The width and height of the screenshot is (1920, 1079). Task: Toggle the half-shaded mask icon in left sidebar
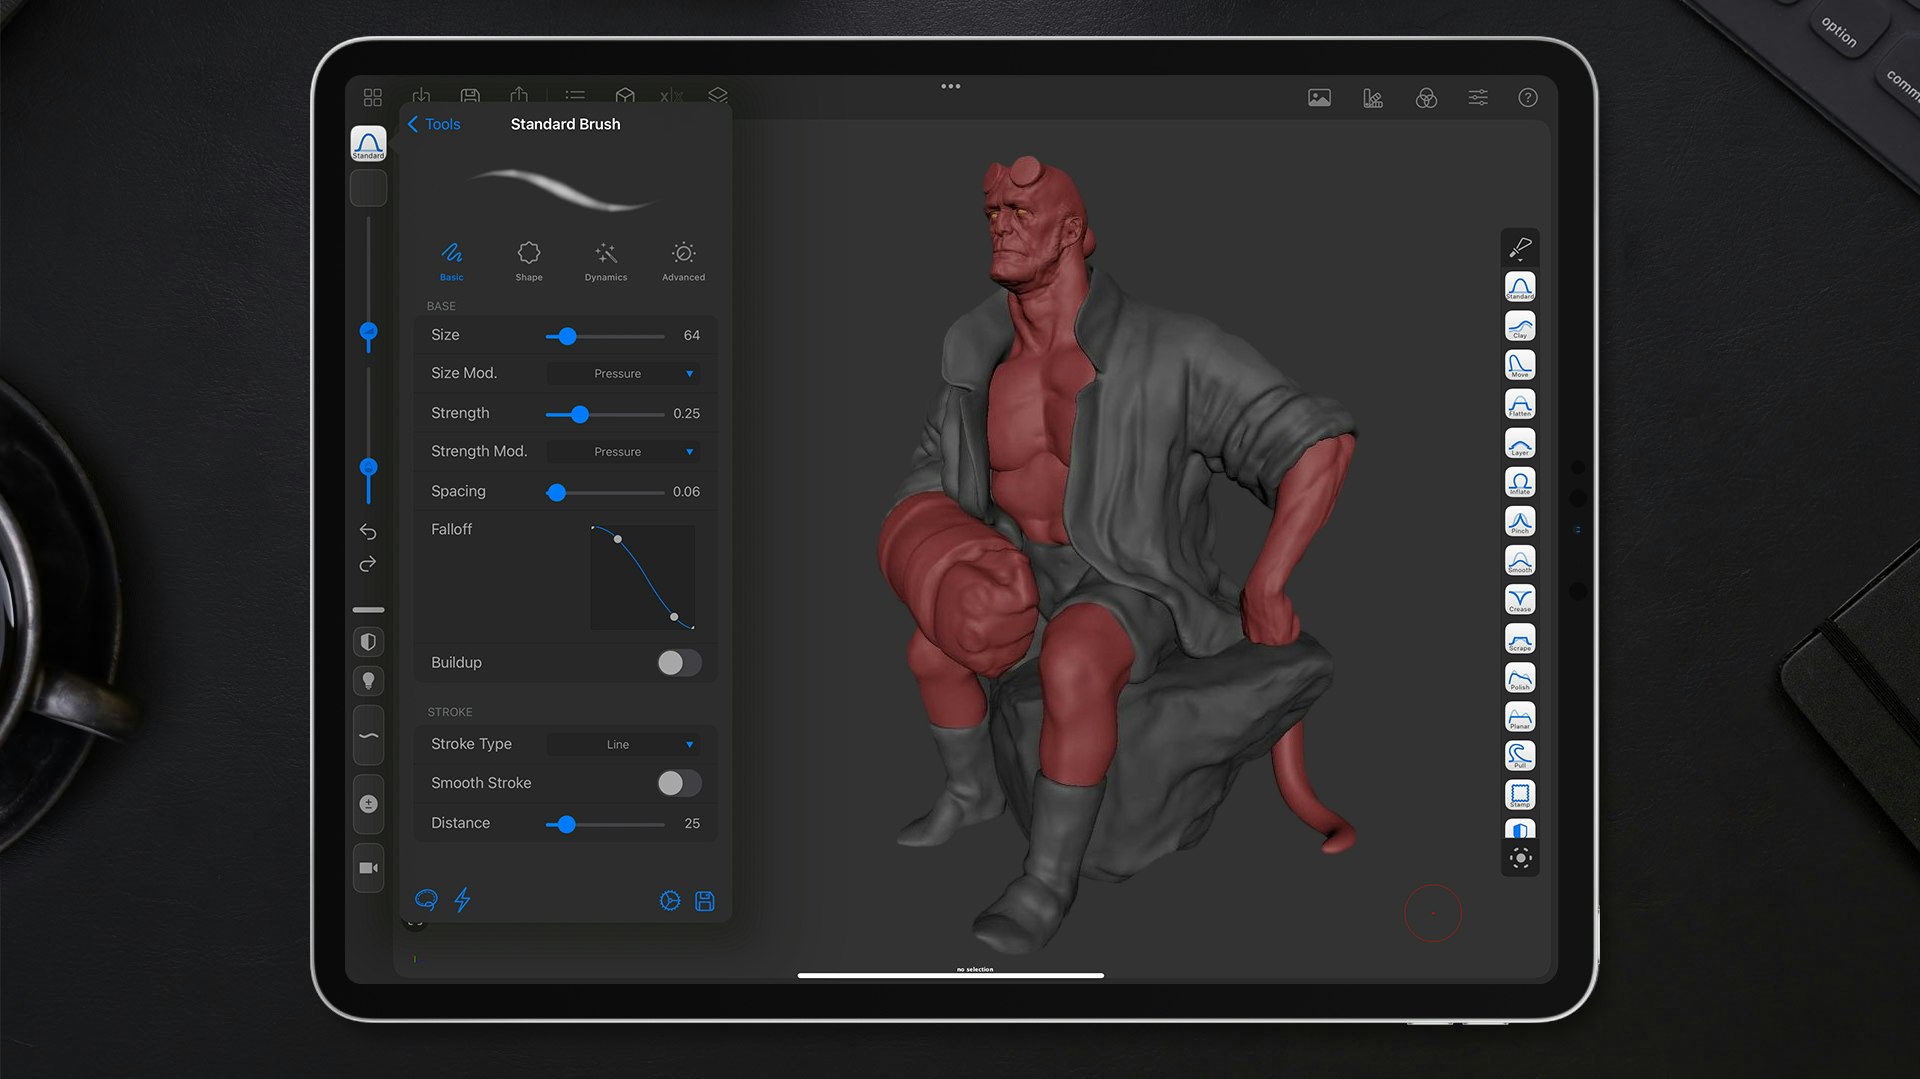pos(368,642)
